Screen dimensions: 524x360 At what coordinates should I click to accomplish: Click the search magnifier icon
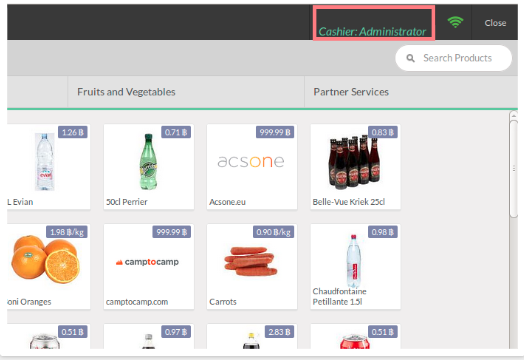pos(410,58)
